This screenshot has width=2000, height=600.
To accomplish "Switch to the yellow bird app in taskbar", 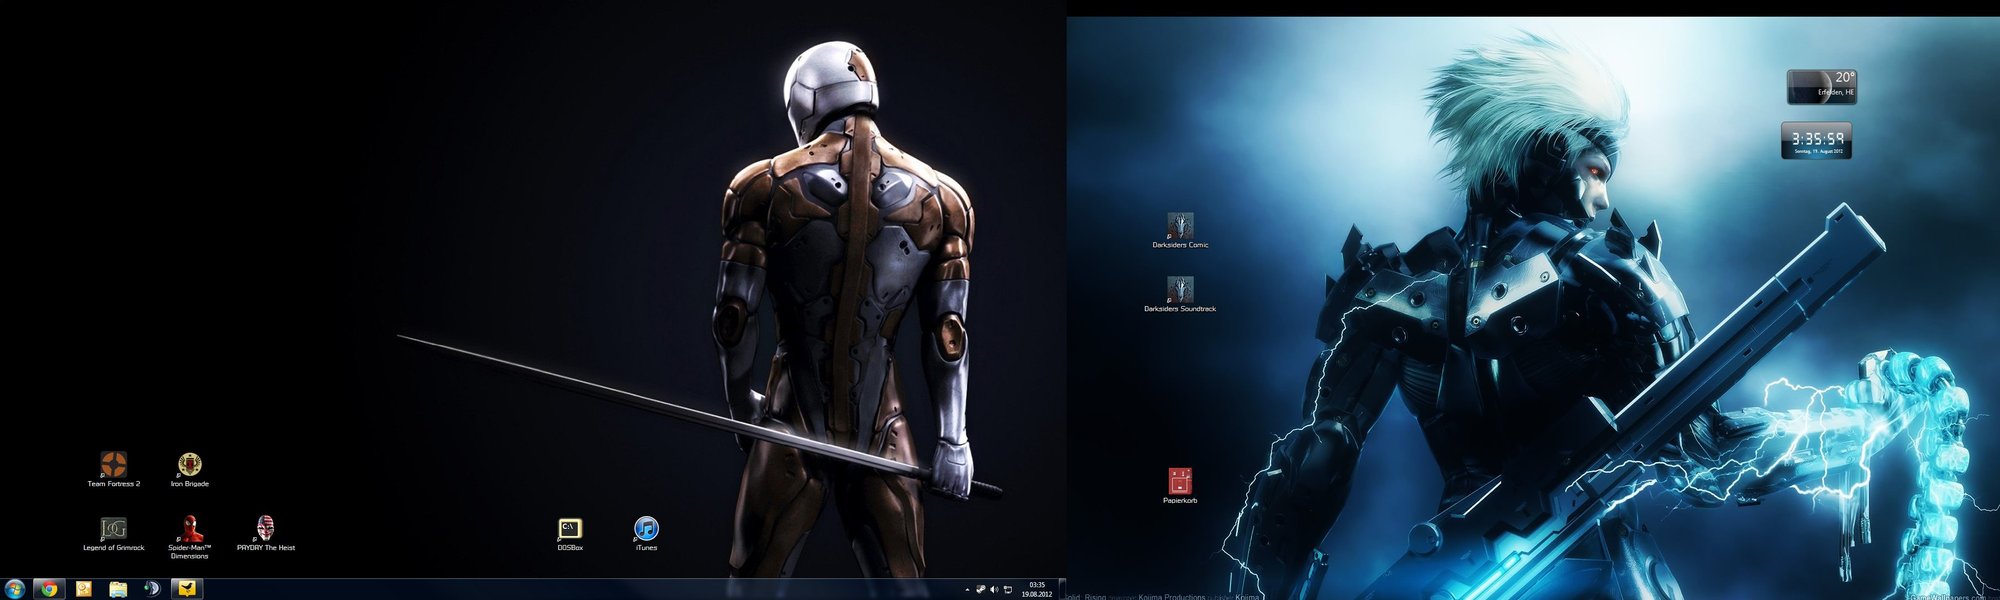I will tap(187, 589).
